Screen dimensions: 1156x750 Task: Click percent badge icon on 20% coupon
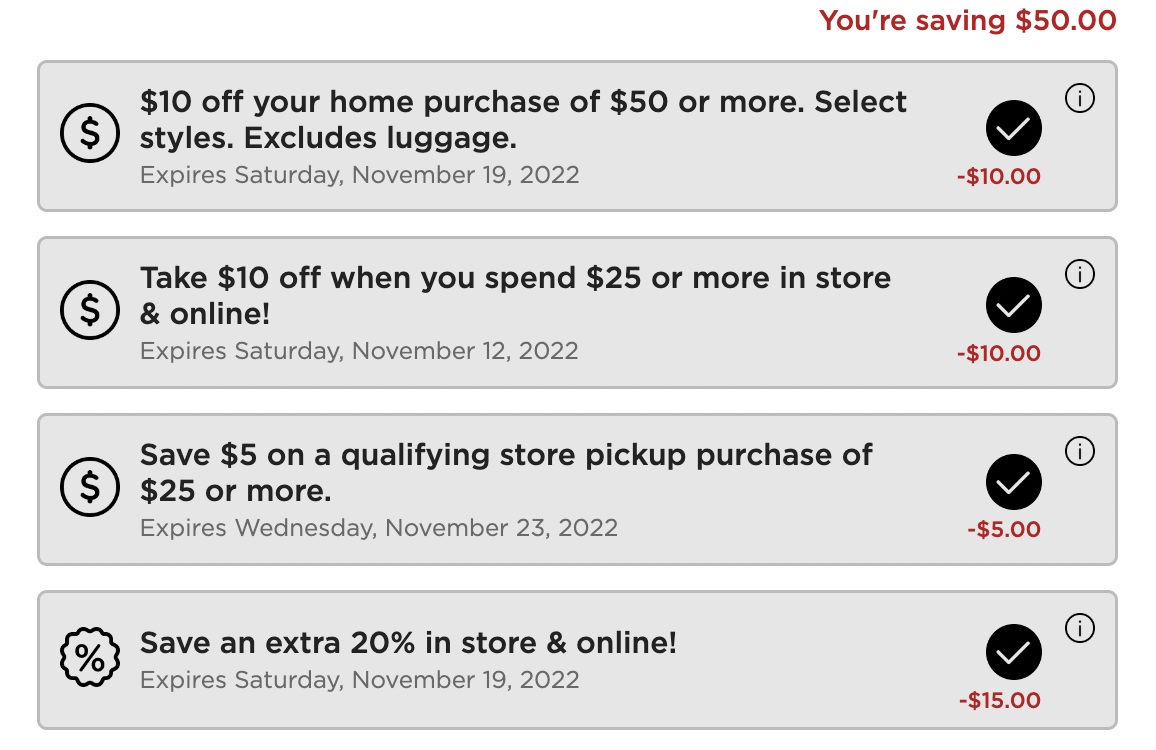[90, 658]
